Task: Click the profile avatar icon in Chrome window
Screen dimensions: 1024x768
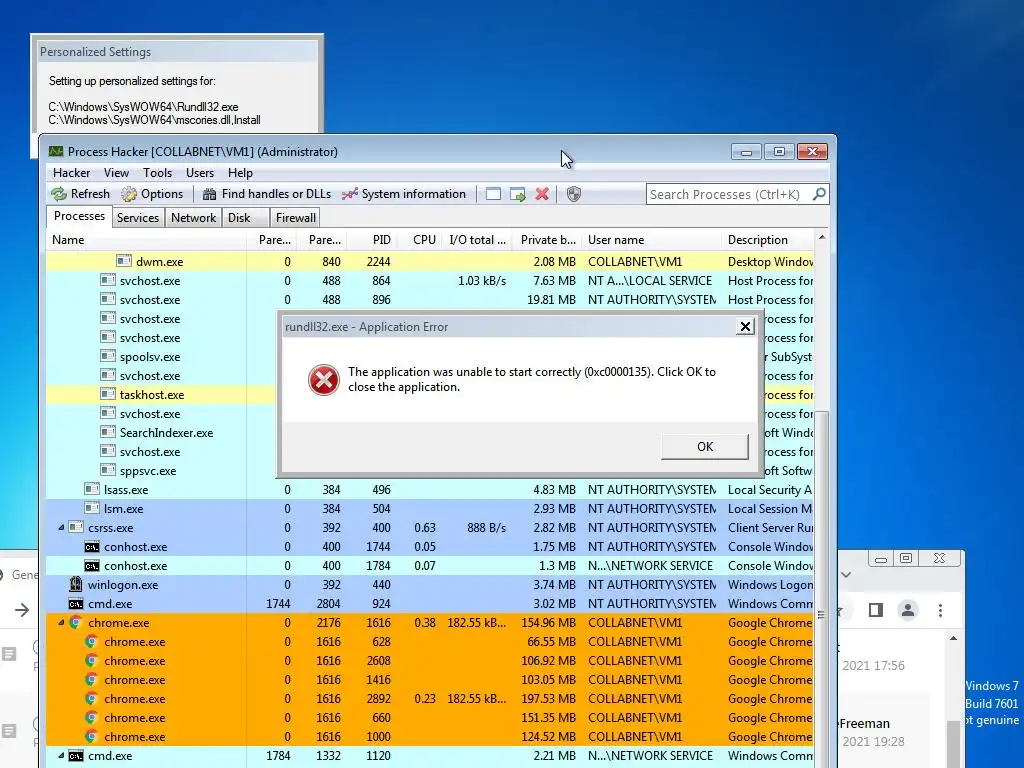Action: [x=908, y=610]
